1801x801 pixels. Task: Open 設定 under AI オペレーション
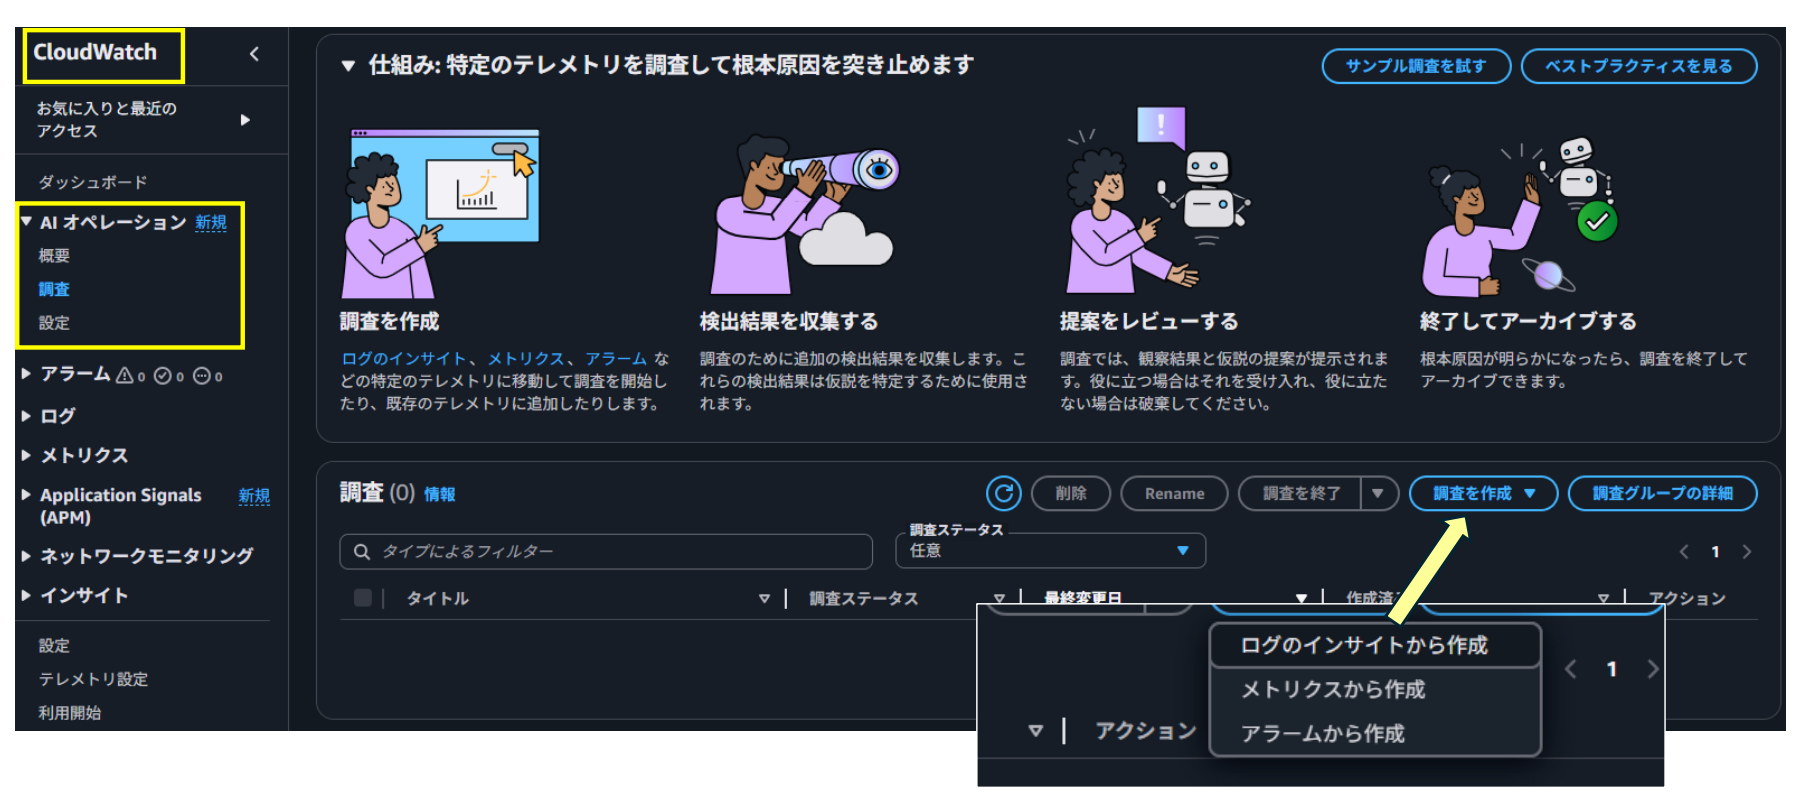pos(54,323)
